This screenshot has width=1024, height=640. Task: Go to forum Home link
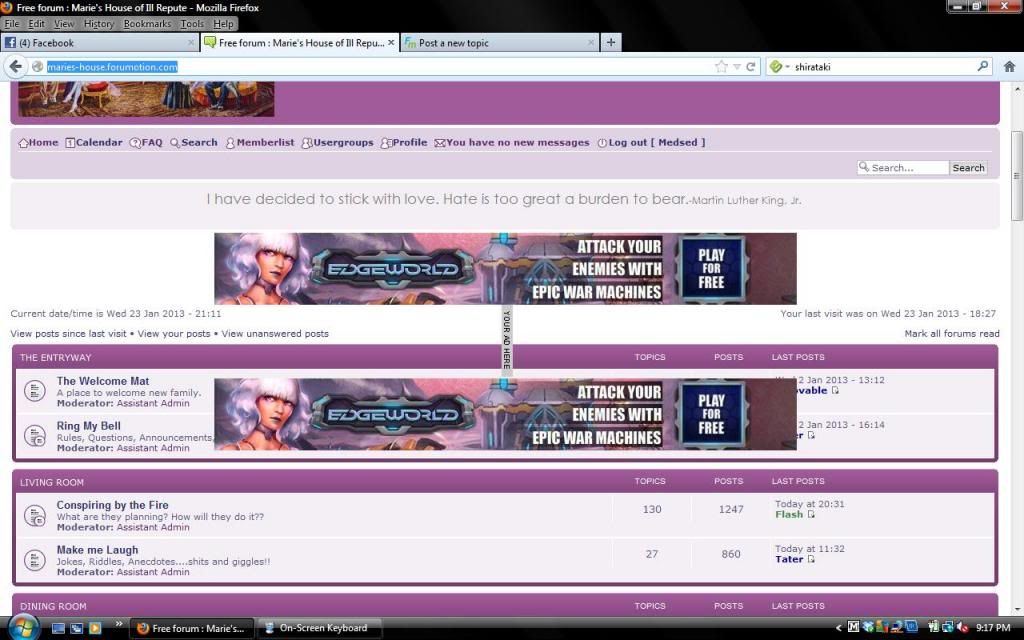[39, 142]
